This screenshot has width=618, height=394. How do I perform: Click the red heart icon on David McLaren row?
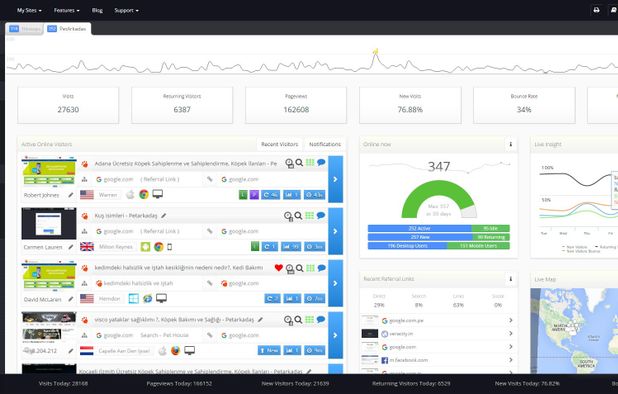(x=279, y=268)
